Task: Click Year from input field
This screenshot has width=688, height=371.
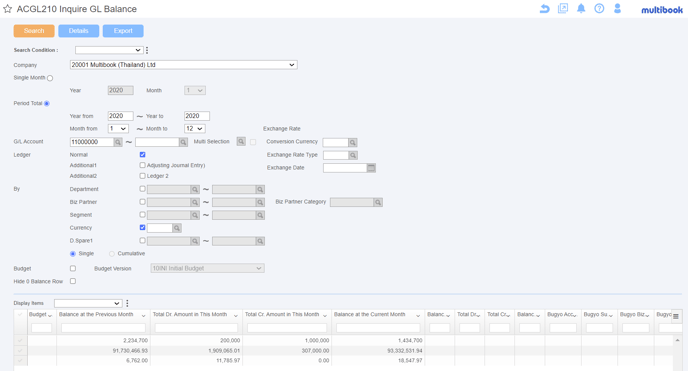Action: [x=120, y=116]
